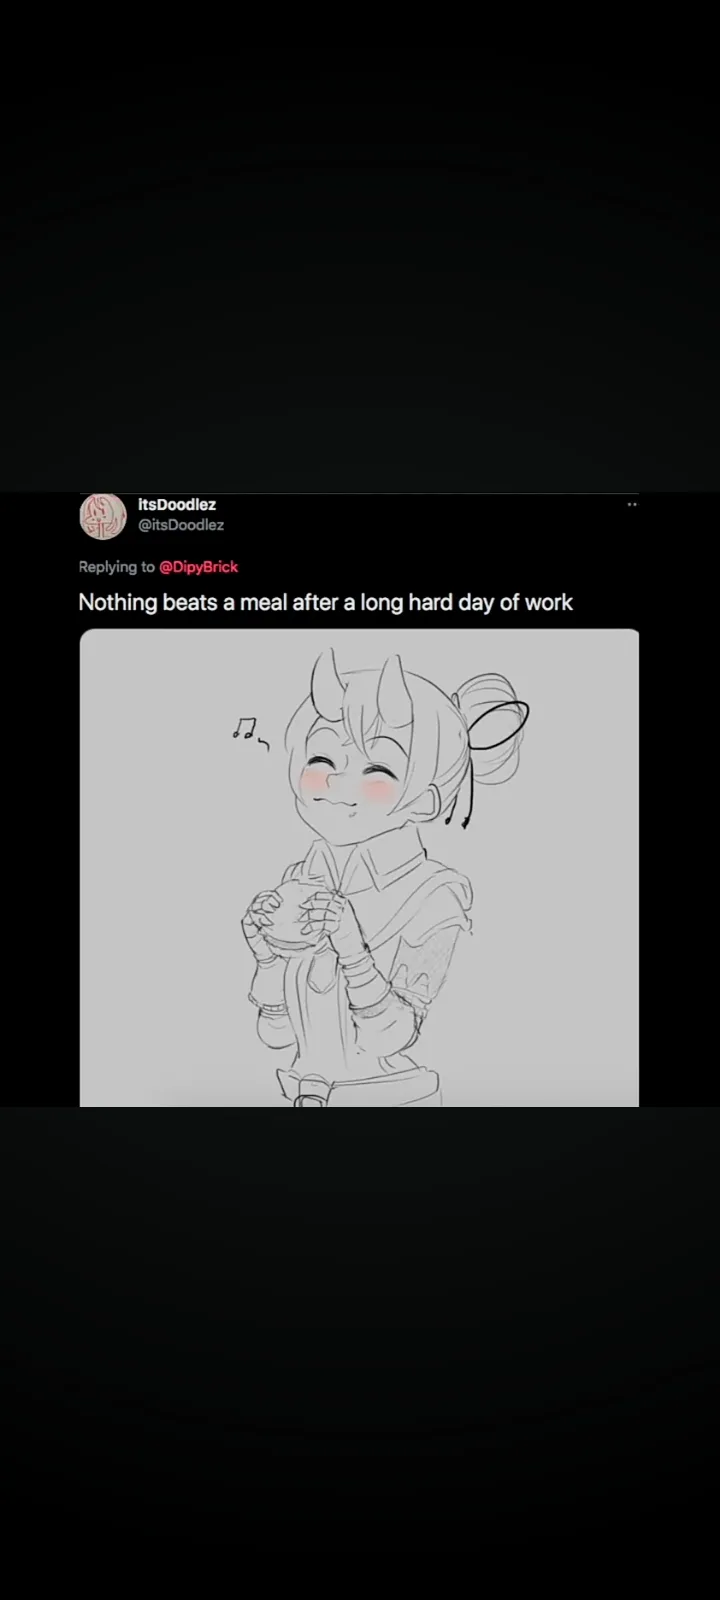Open the @DipyBrick mention link

point(199,567)
